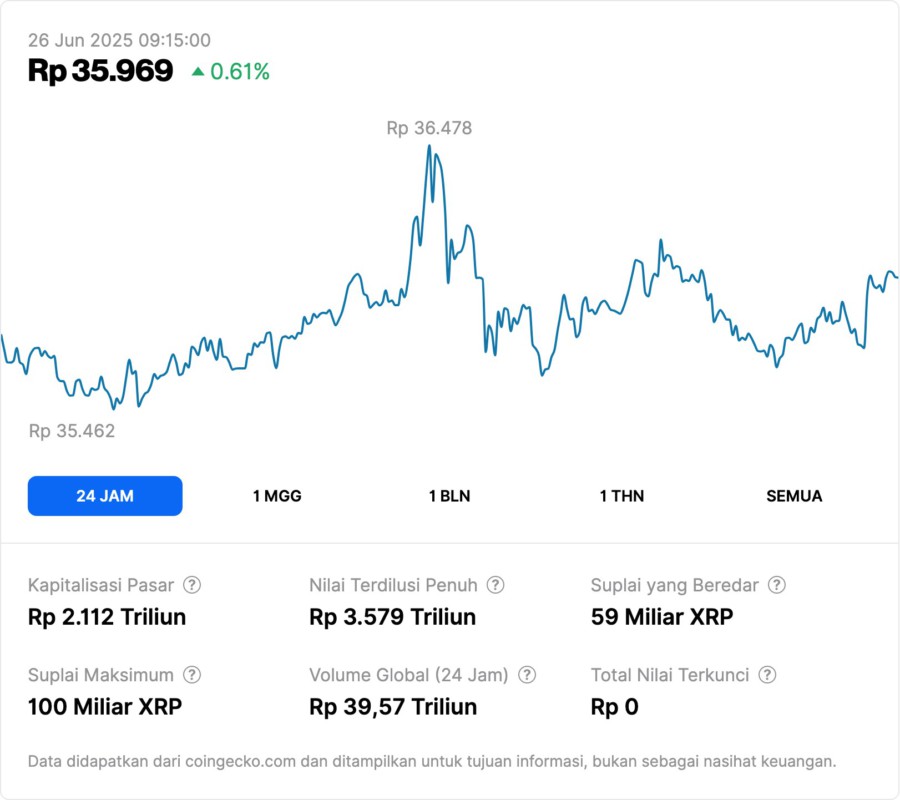Click the green up-arrow price change icon

tap(198, 71)
